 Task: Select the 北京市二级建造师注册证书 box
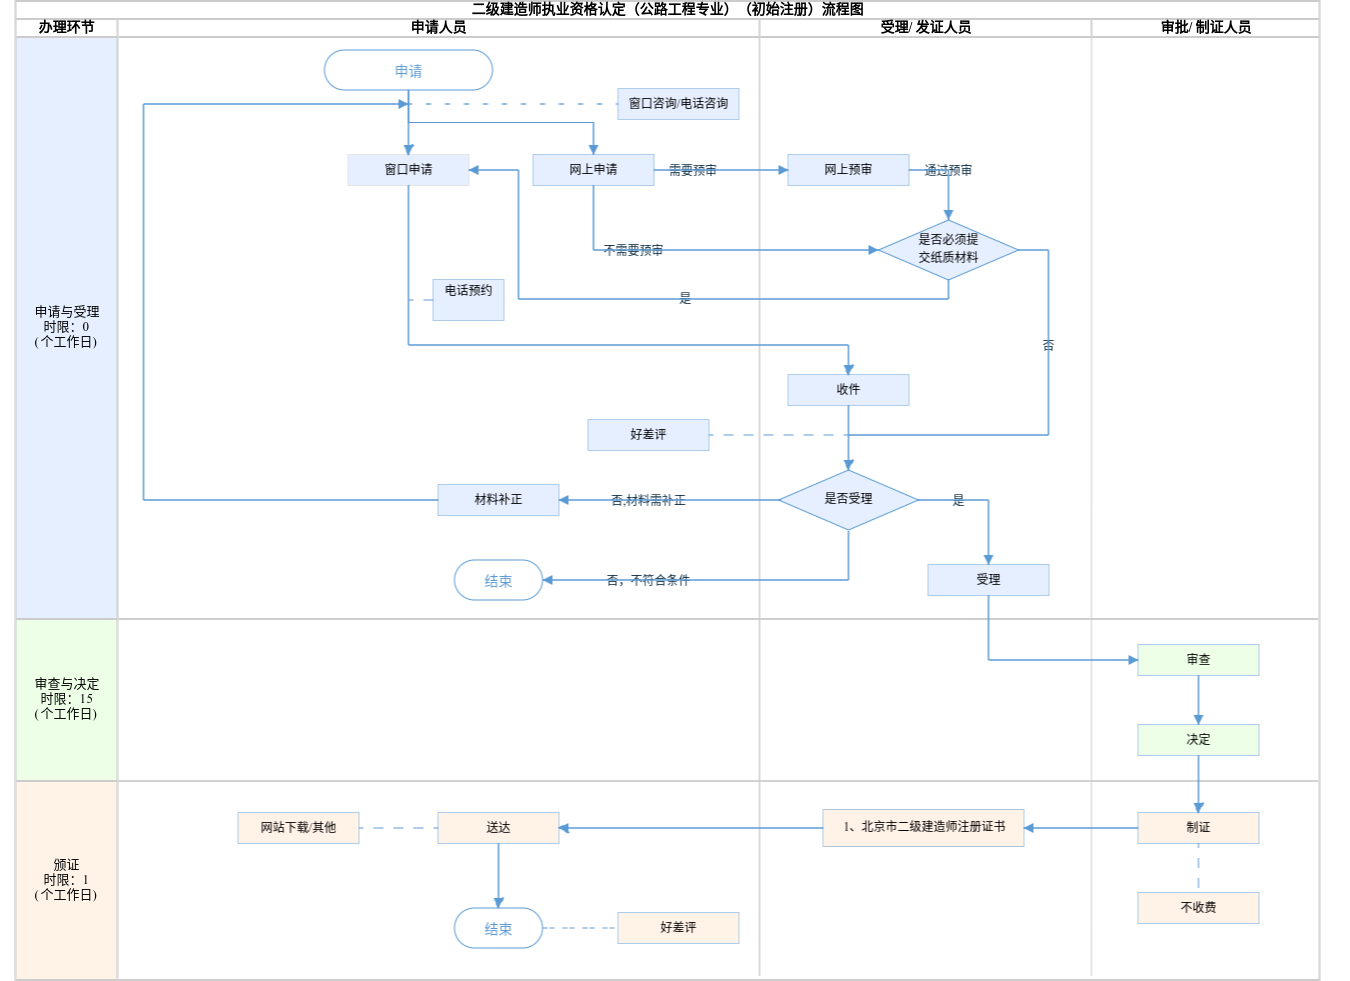923,828
